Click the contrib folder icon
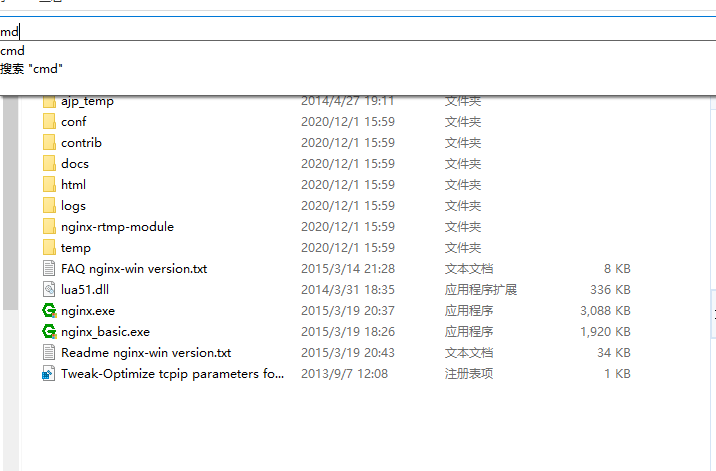The image size is (716, 471). (x=49, y=143)
